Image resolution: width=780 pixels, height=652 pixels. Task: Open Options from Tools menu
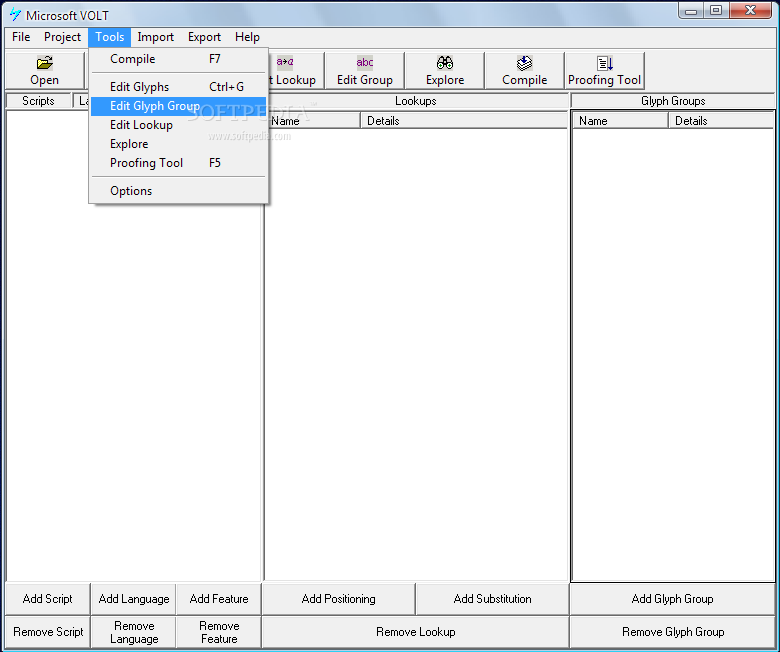point(178,191)
